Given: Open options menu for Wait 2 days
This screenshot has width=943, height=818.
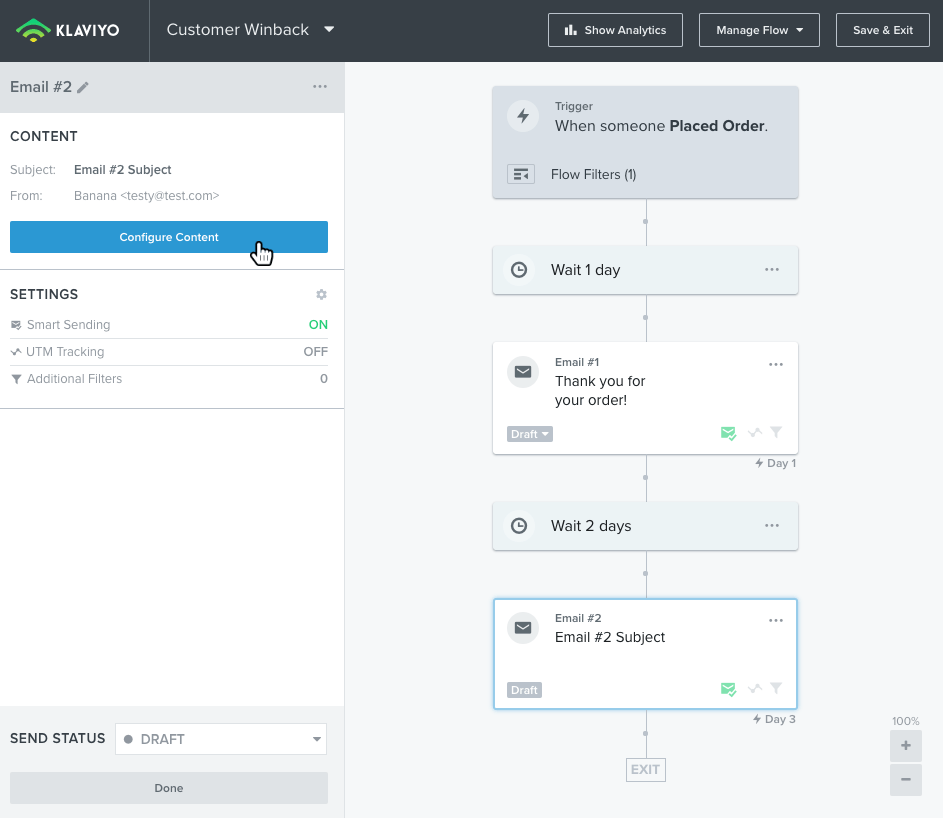Looking at the screenshot, I should point(772,526).
